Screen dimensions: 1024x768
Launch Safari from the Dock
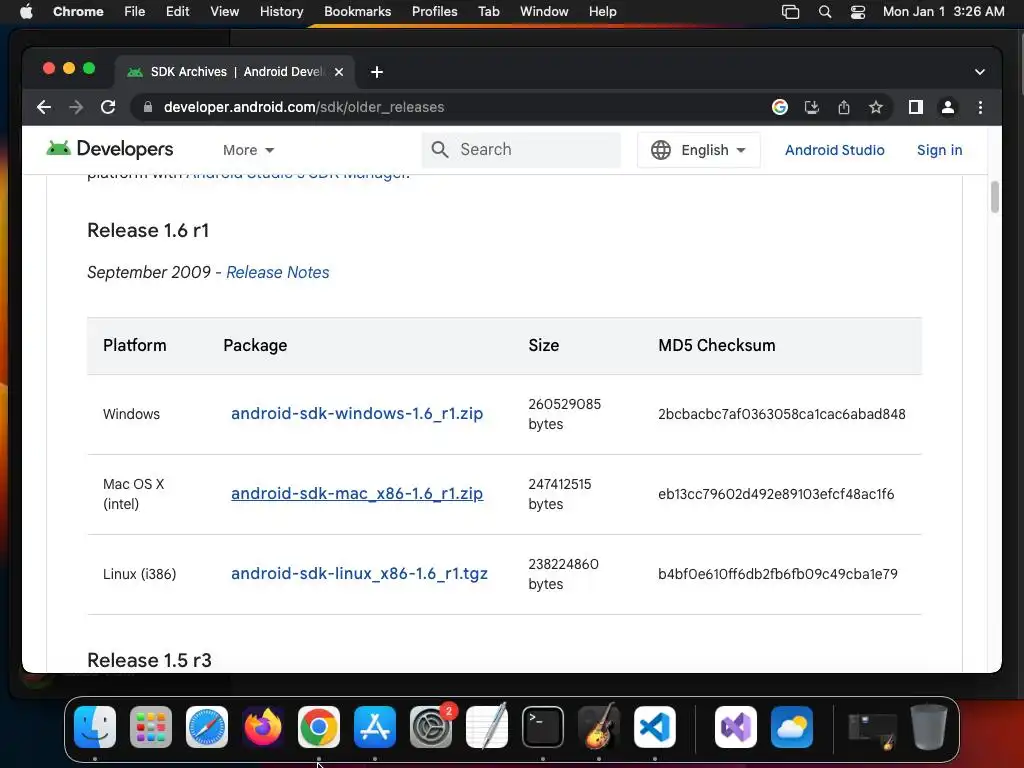(x=207, y=726)
